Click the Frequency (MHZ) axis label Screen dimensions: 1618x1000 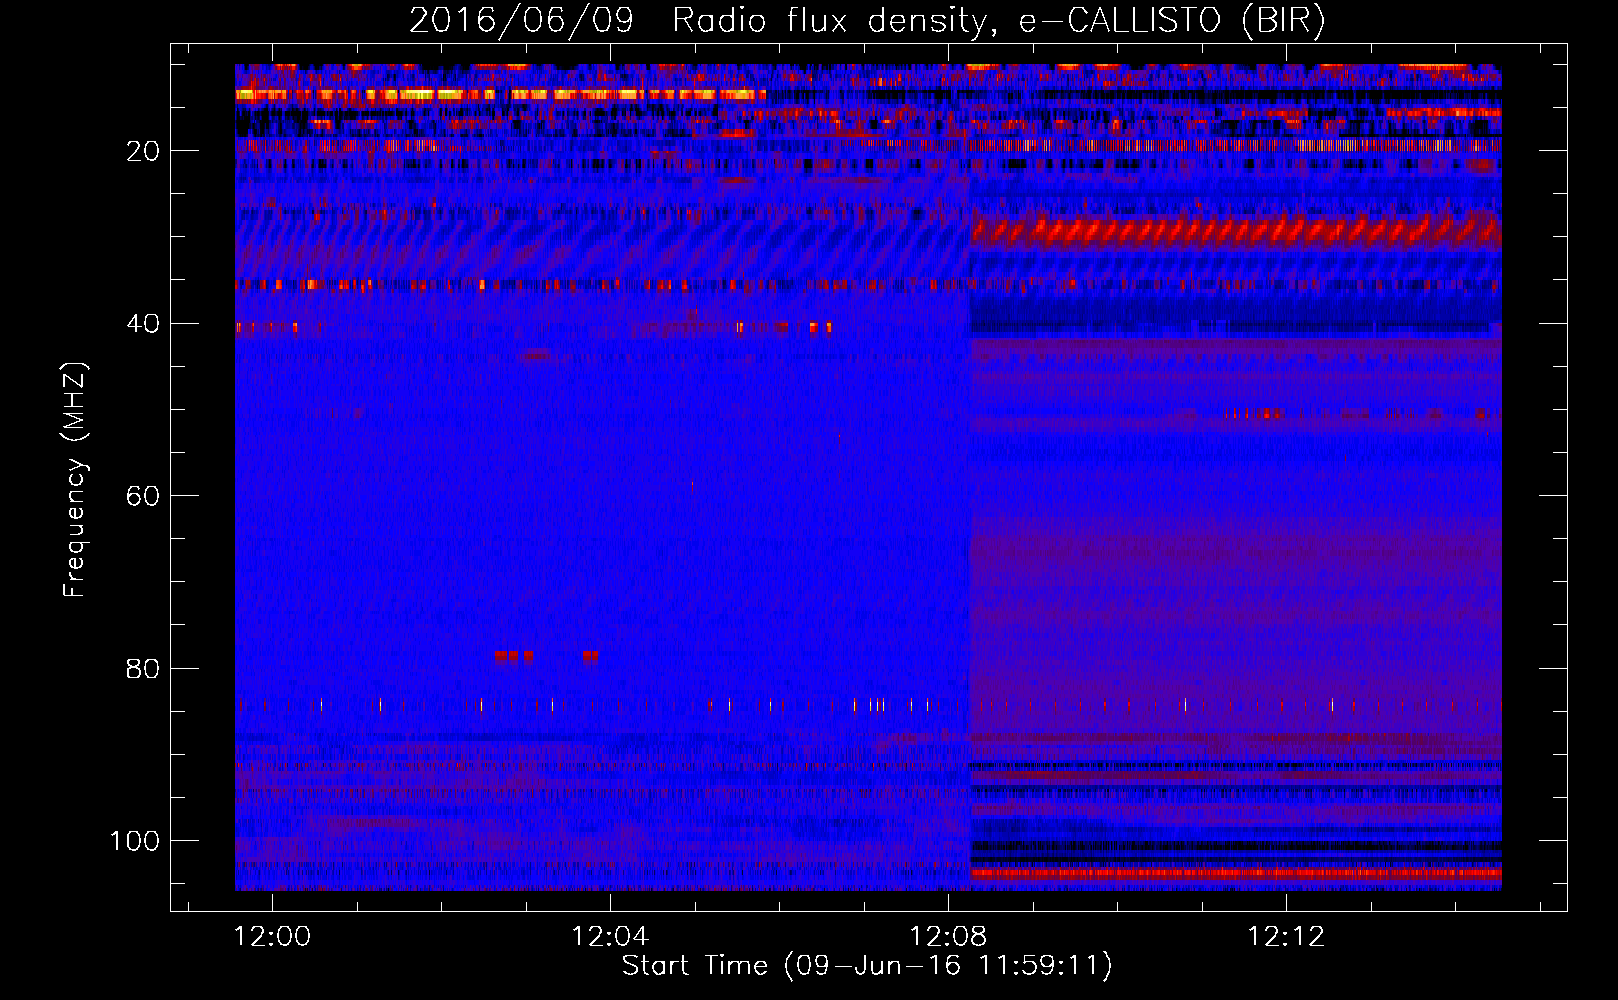[75, 480]
